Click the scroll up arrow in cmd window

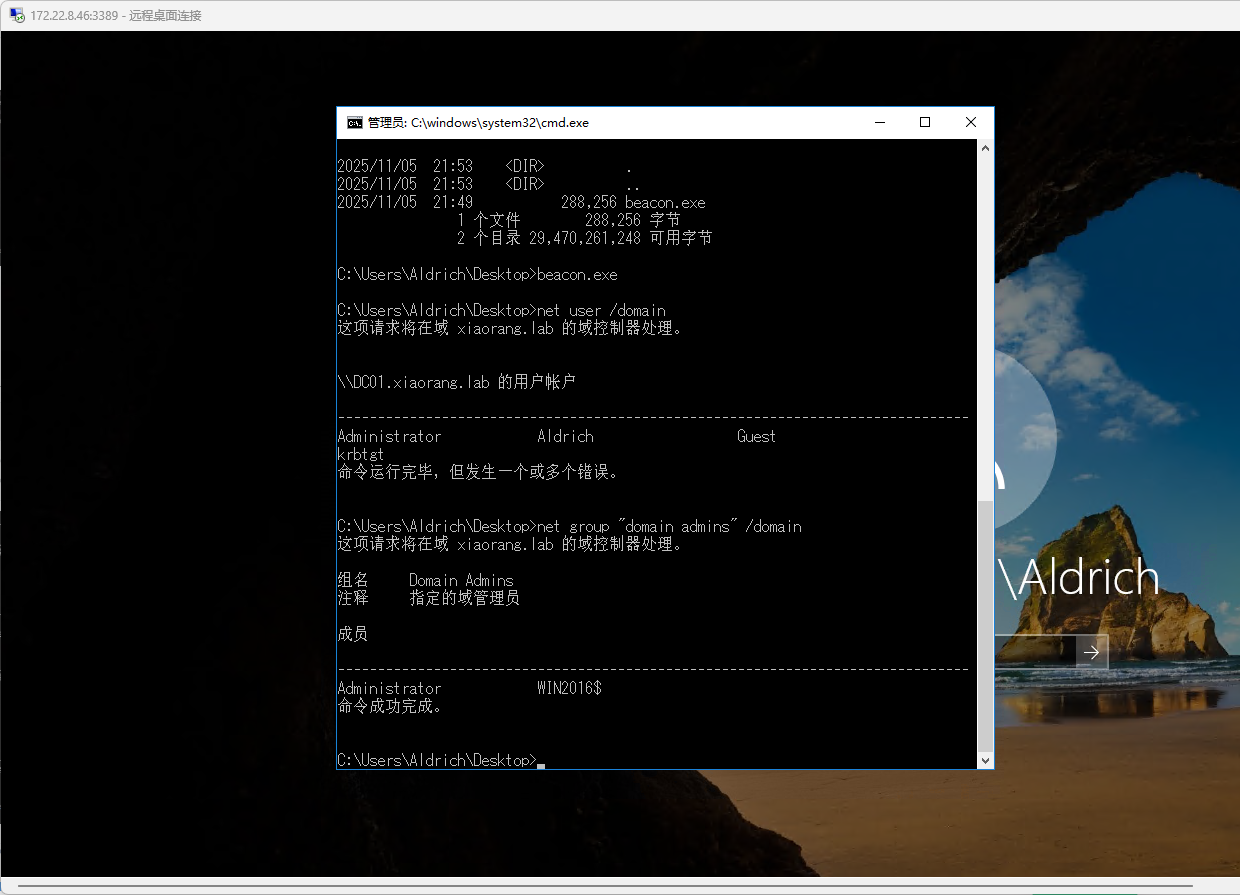coord(985,148)
